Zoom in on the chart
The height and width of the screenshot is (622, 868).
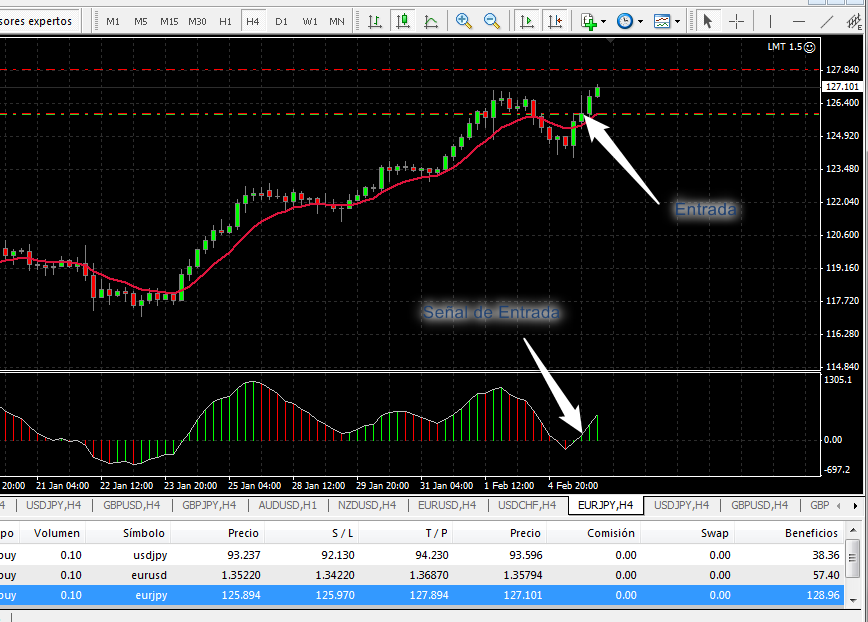(463, 22)
